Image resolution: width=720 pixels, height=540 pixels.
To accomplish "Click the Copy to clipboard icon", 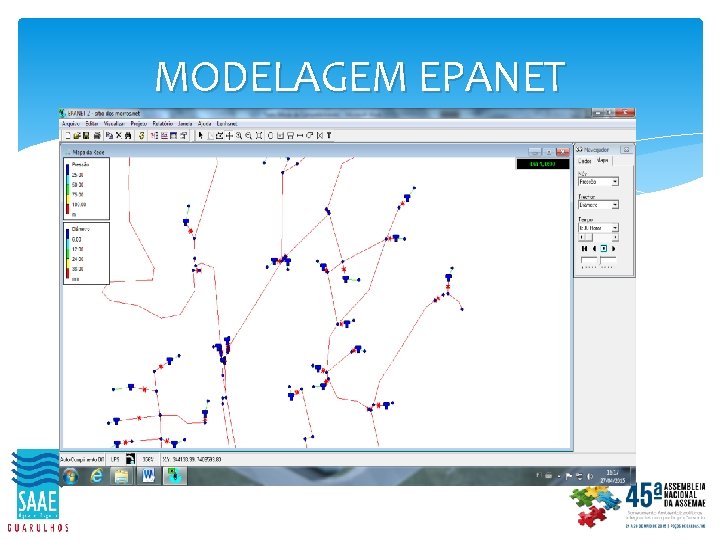I will pos(109,135).
